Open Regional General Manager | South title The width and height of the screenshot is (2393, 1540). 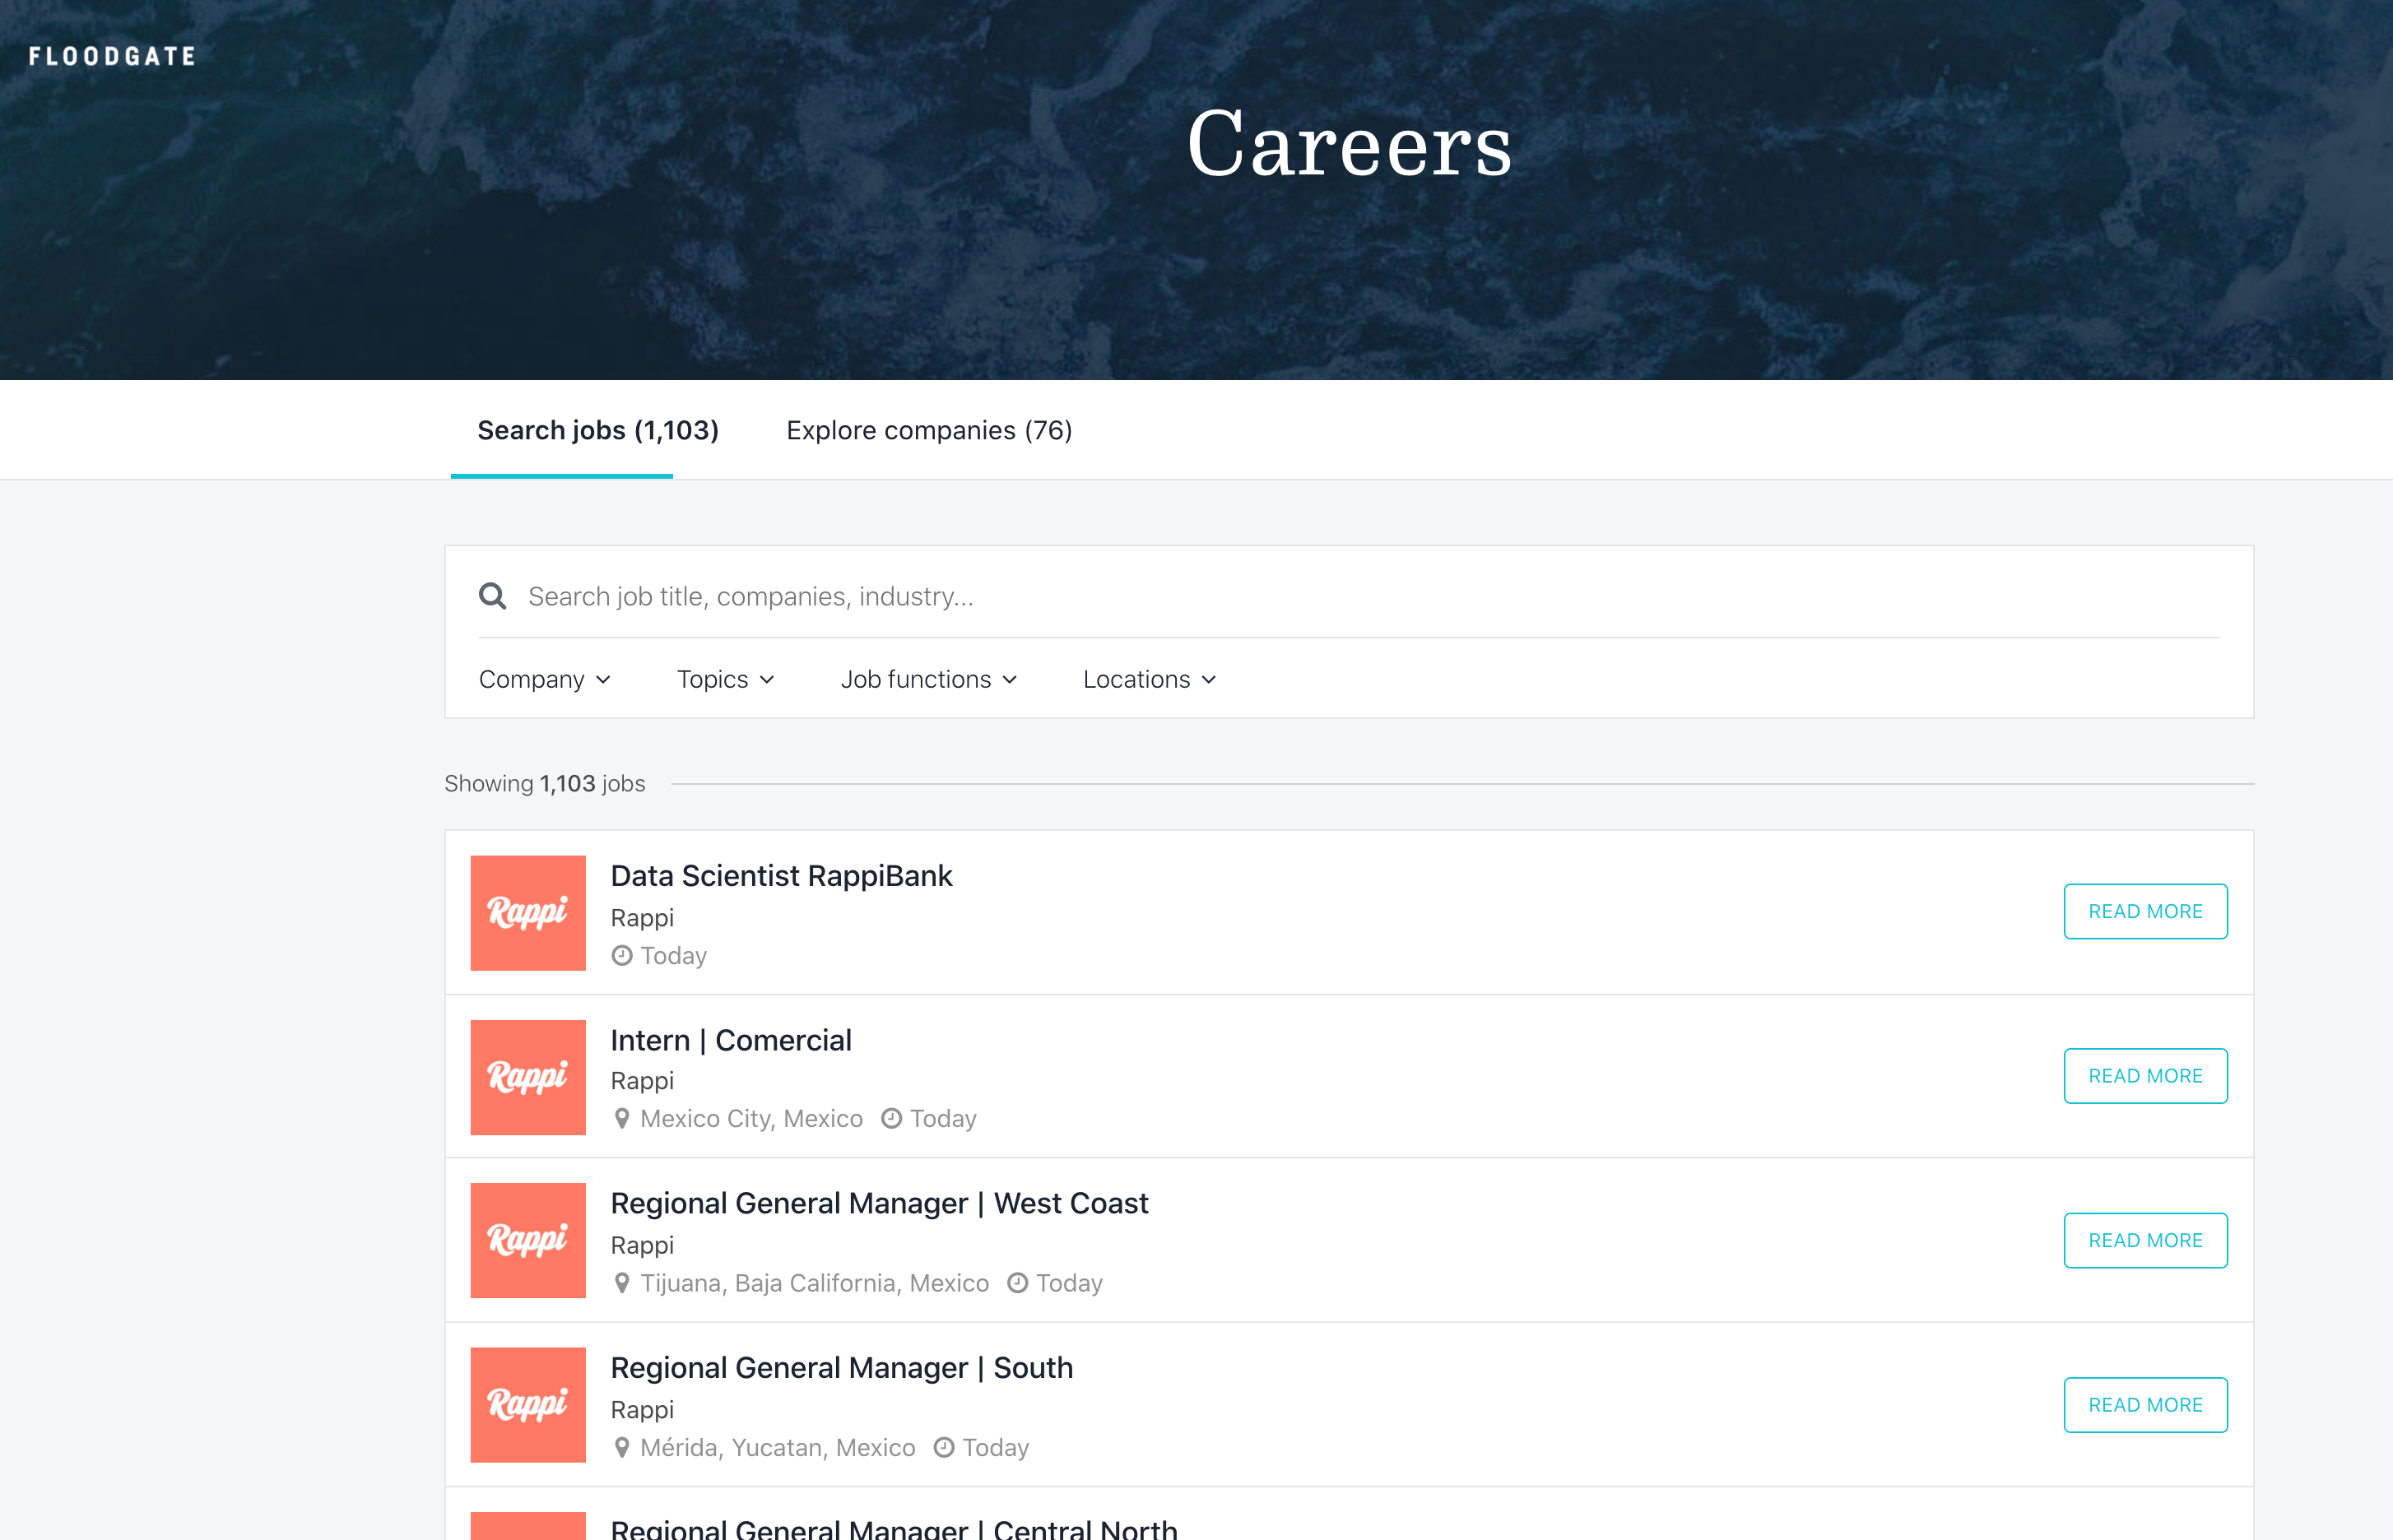coord(841,1368)
